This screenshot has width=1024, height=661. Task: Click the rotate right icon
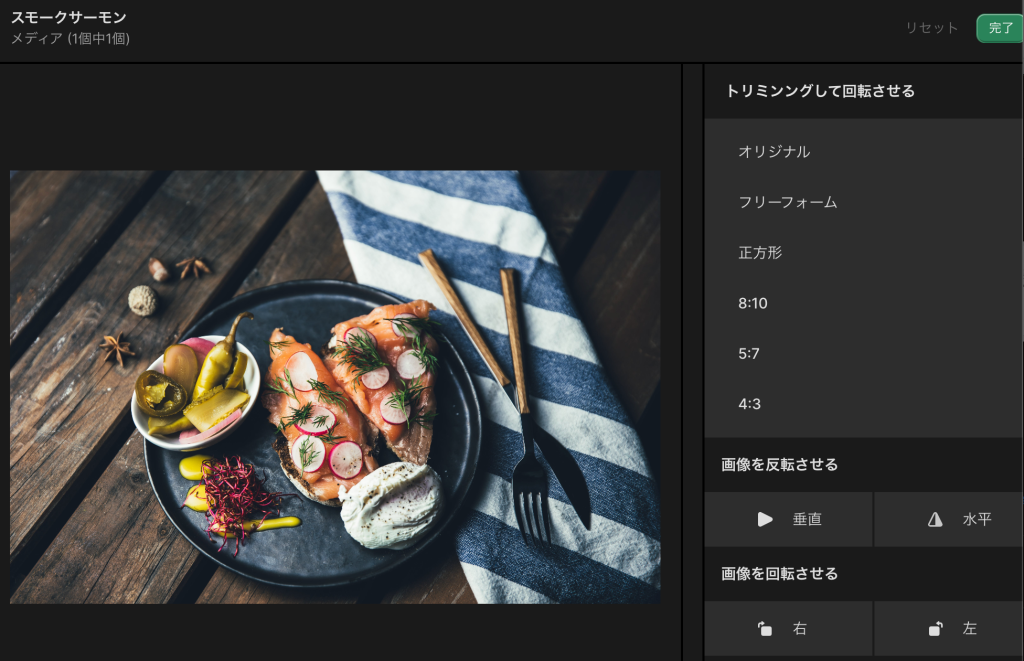pyautogui.click(x=765, y=629)
